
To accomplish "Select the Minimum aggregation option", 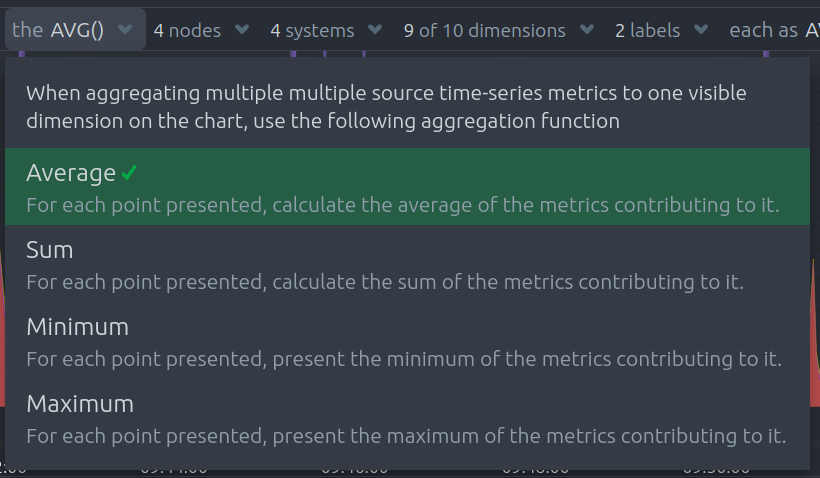I will coord(407,340).
